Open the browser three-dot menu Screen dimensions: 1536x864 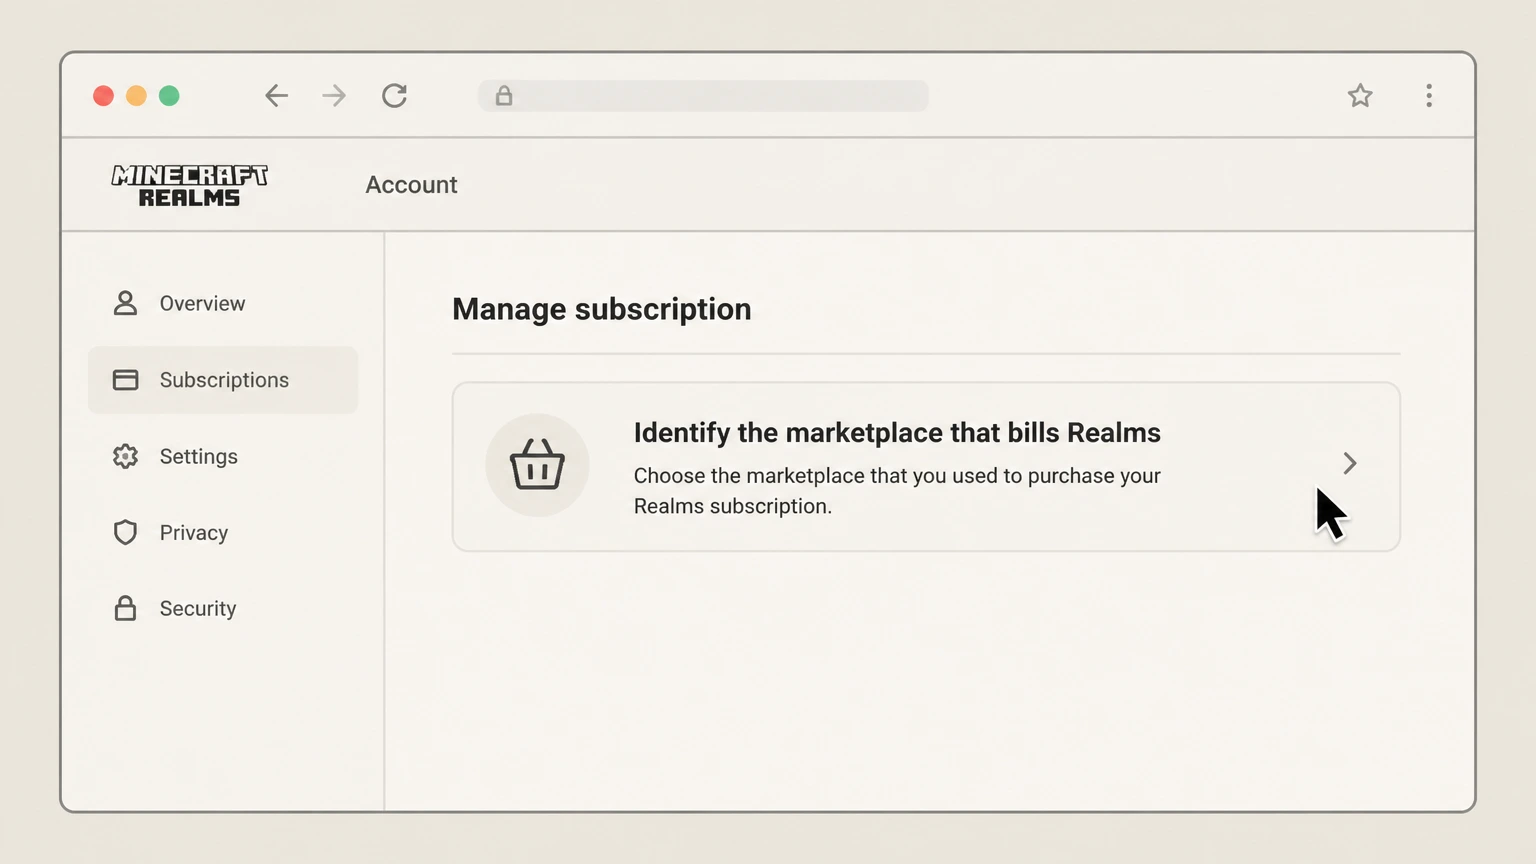(x=1429, y=96)
